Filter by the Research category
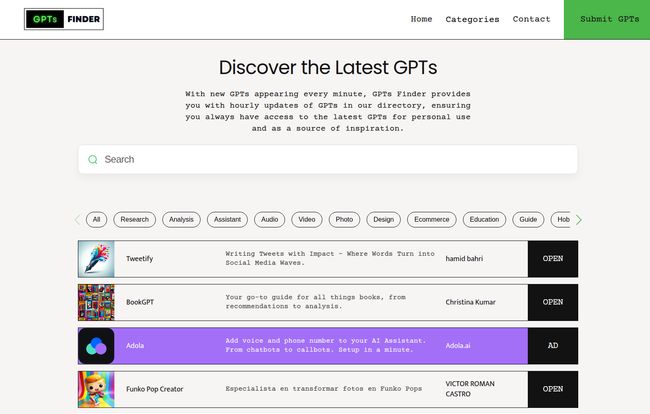 coord(135,220)
